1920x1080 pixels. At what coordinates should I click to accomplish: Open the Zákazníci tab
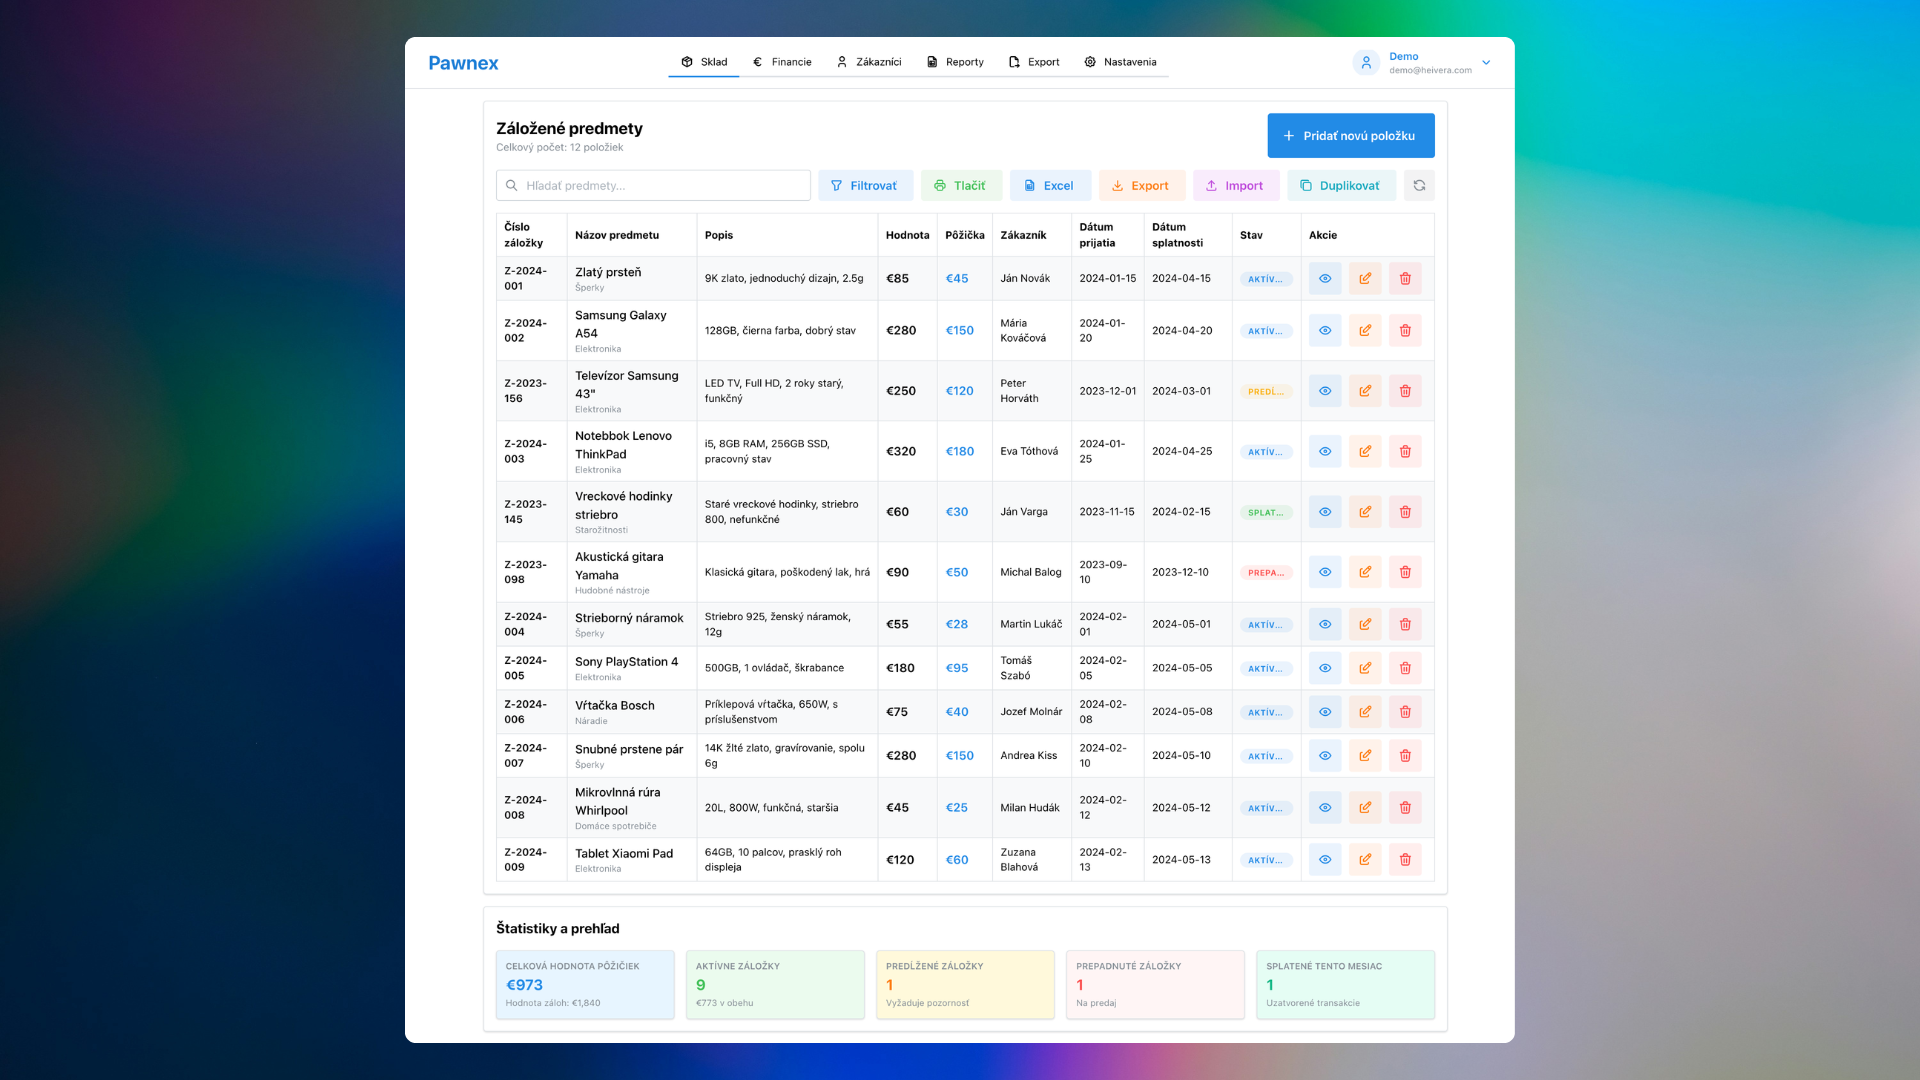tap(869, 62)
